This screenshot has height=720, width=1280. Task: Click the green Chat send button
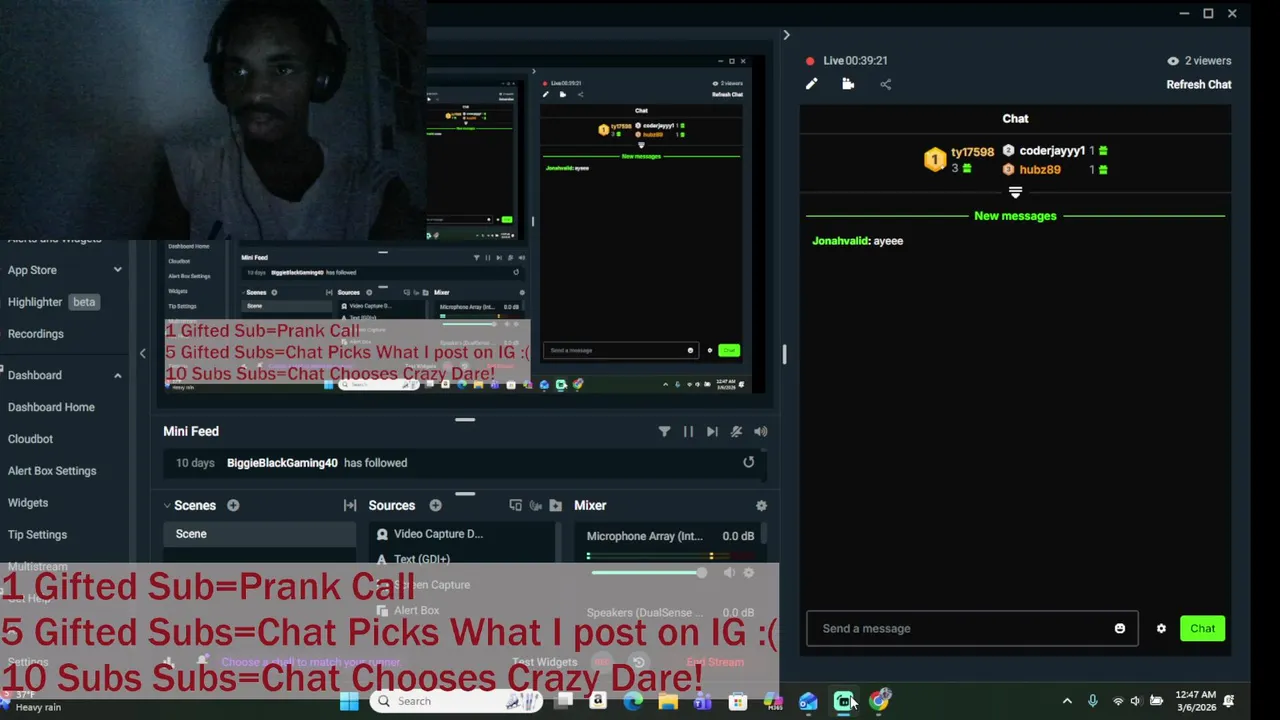point(1202,628)
